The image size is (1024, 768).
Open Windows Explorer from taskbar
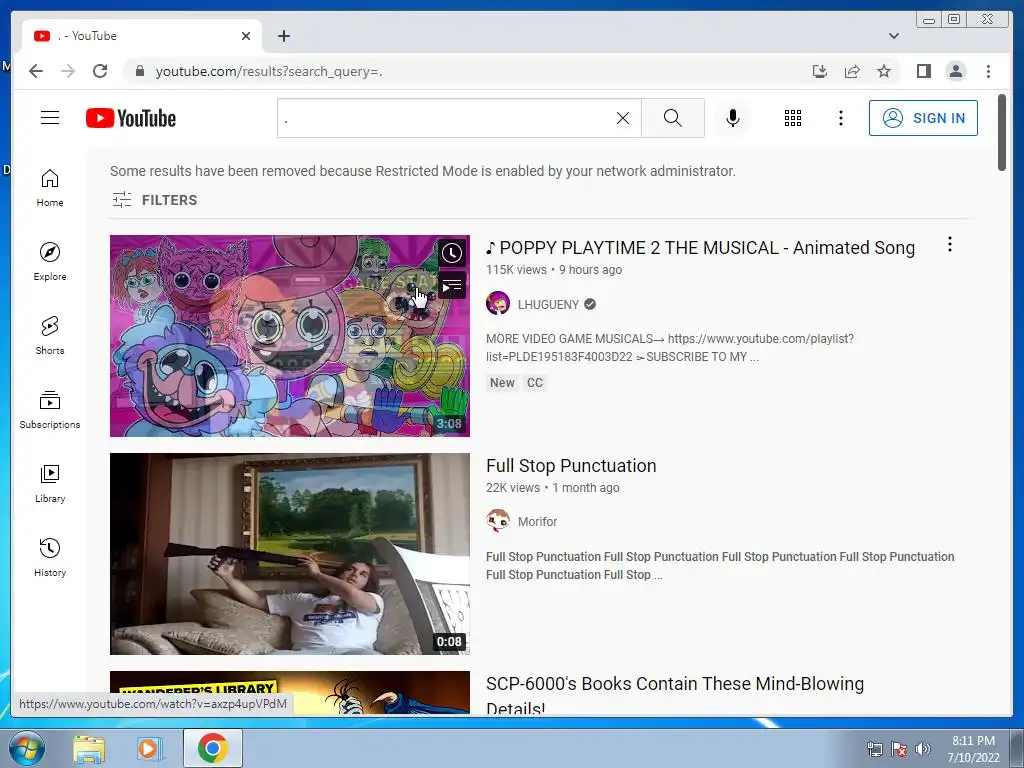click(89, 748)
